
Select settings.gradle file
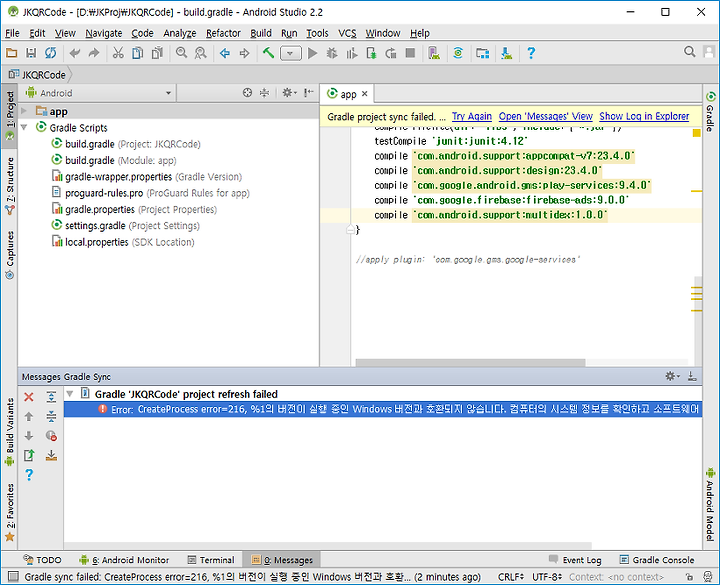click(125, 225)
